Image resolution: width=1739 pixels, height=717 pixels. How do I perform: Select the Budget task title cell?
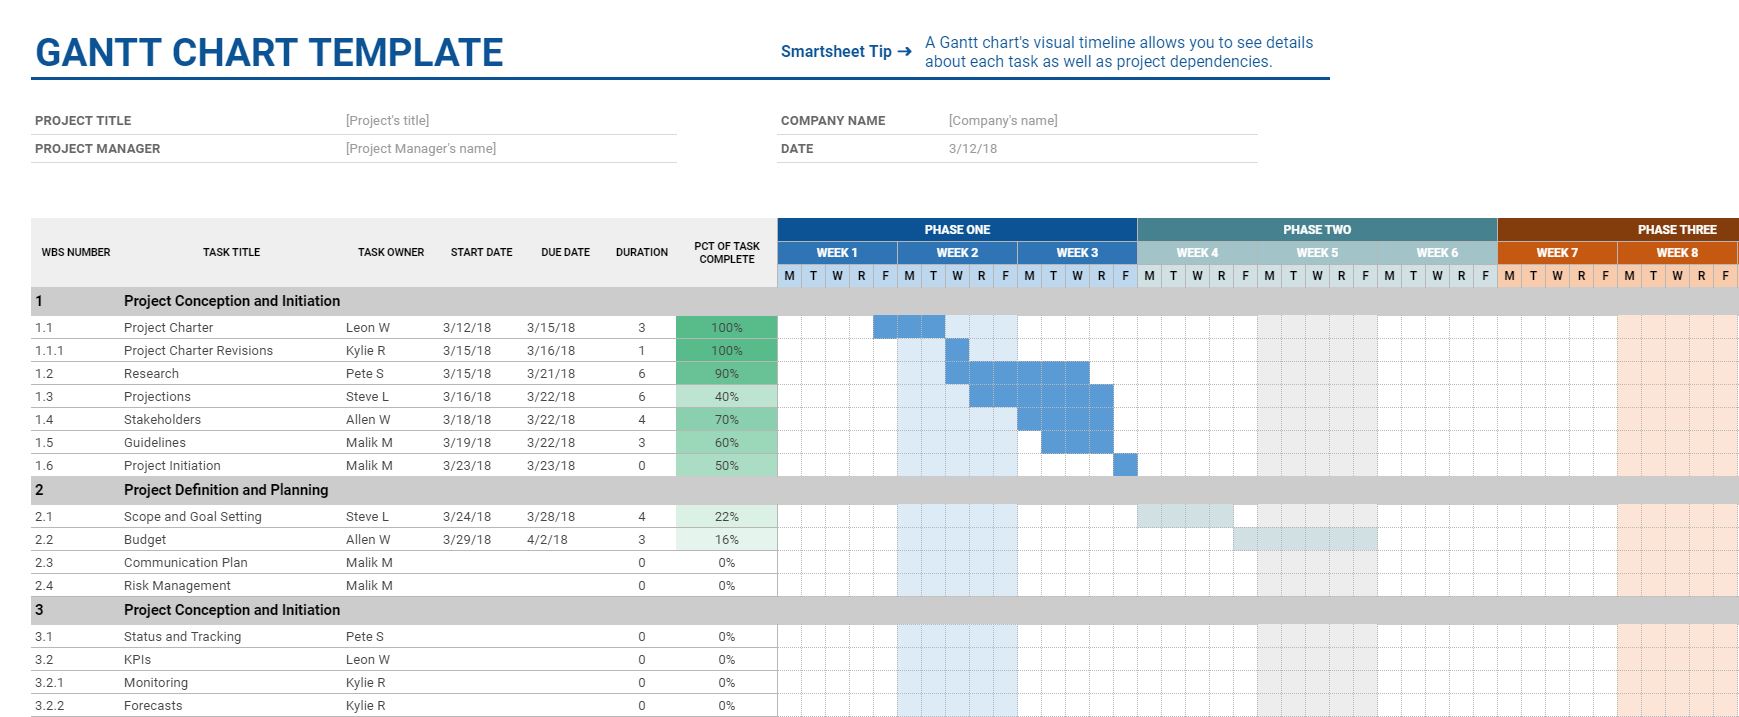(145, 540)
